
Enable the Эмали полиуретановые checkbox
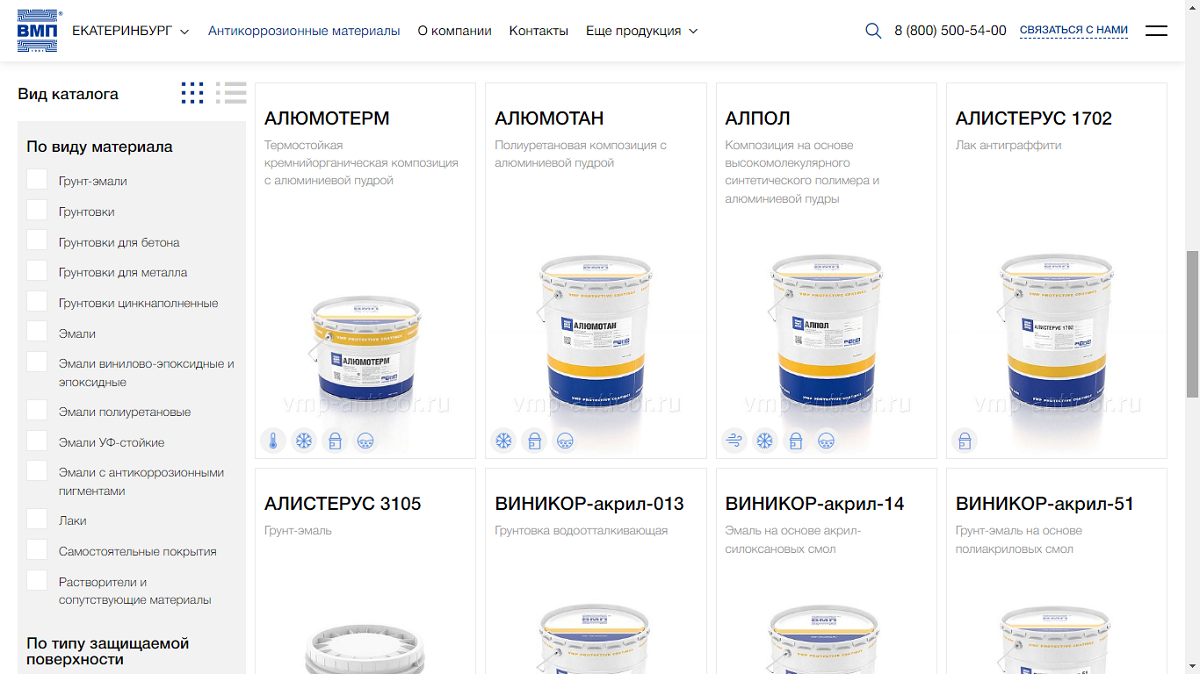[x=37, y=411]
